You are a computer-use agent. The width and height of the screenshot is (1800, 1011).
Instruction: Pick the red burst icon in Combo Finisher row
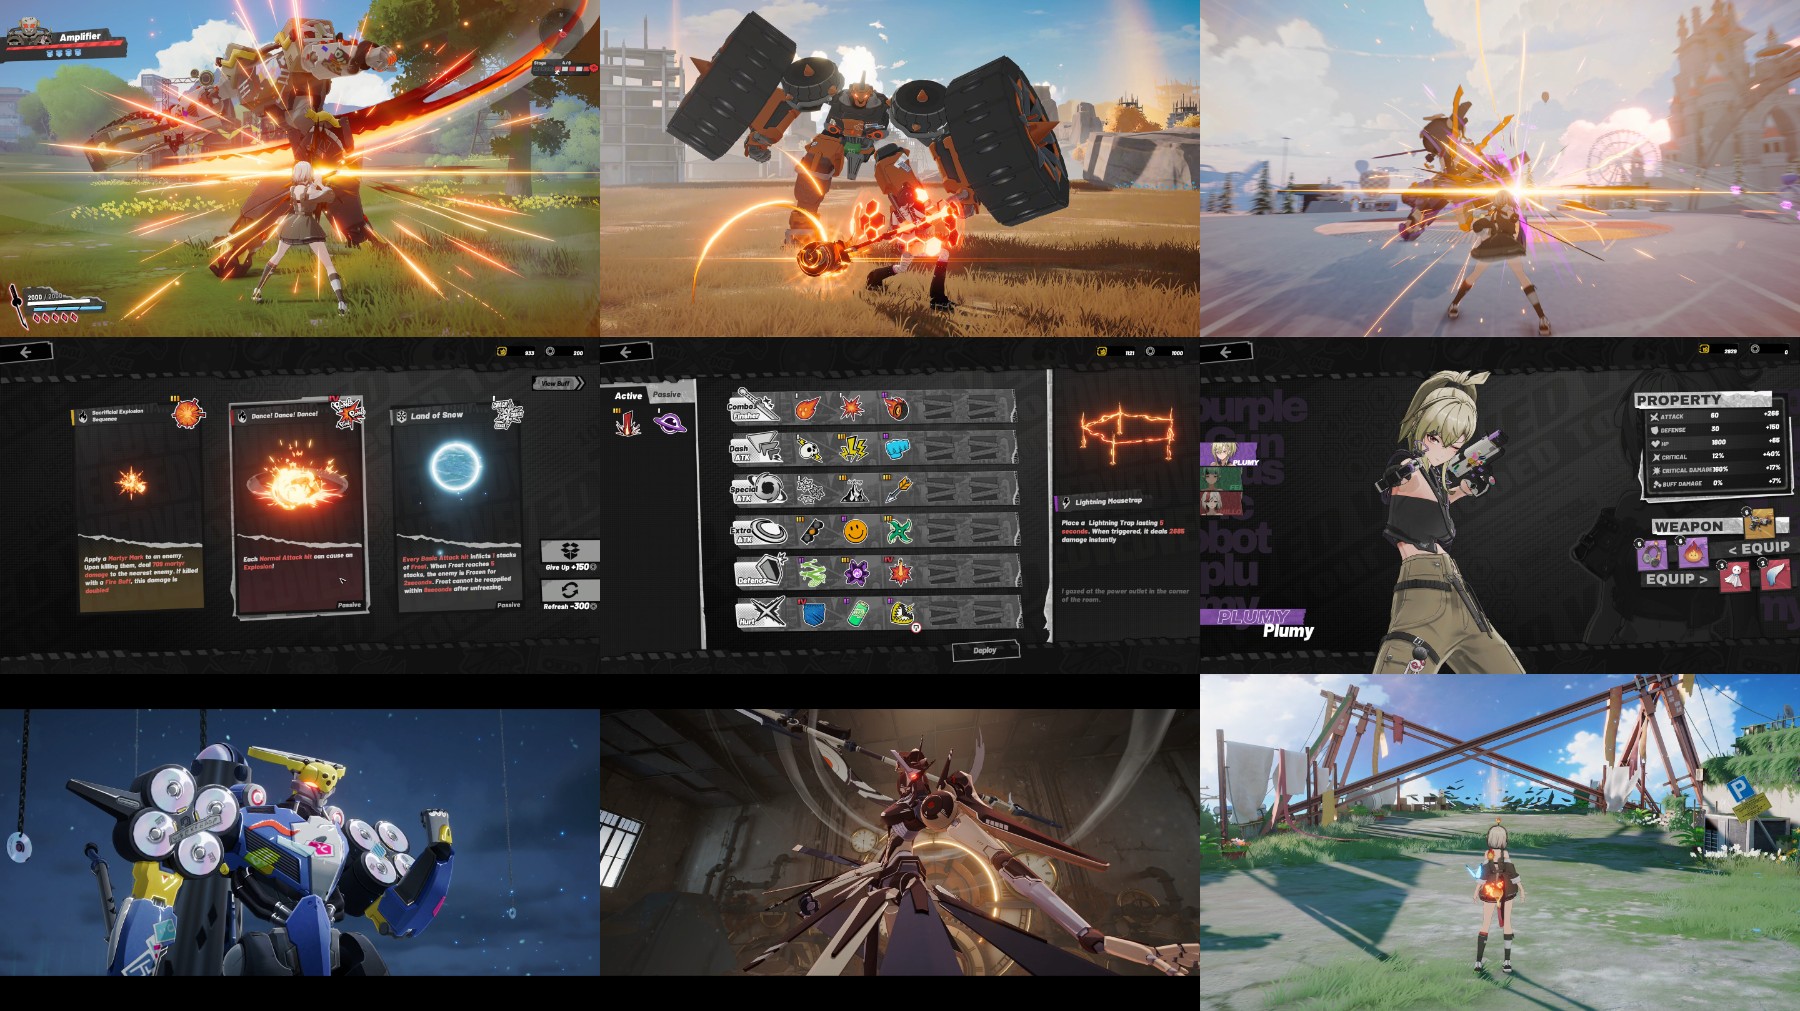click(x=852, y=407)
